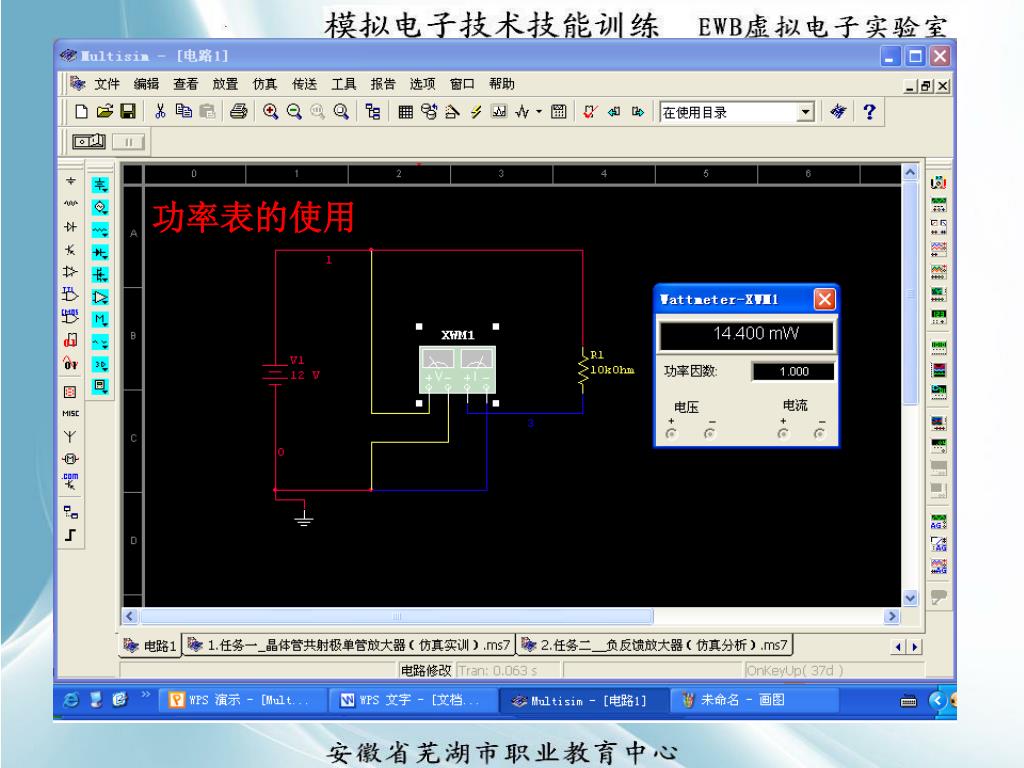Image resolution: width=1024 pixels, height=768 pixels.
Task: Switch to 任务一 晶体管共射极单管放大器 tab
Action: pyautogui.click(x=349, y=645)
